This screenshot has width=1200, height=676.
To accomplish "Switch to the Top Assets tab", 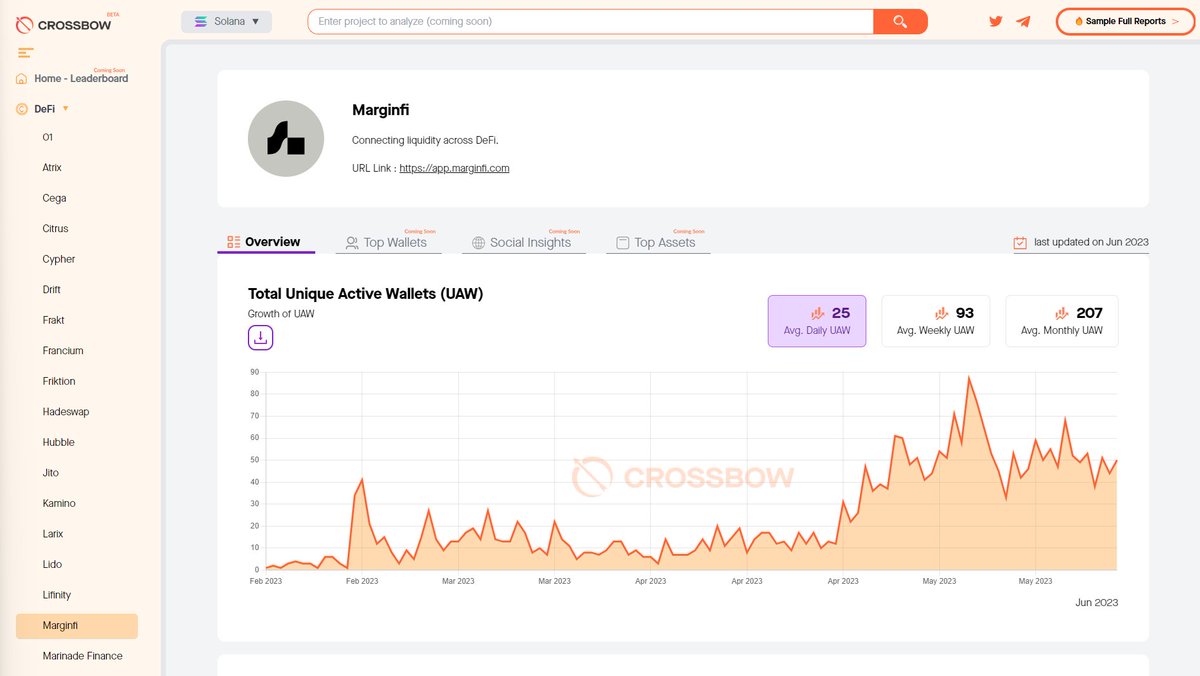I will point(658,242).
